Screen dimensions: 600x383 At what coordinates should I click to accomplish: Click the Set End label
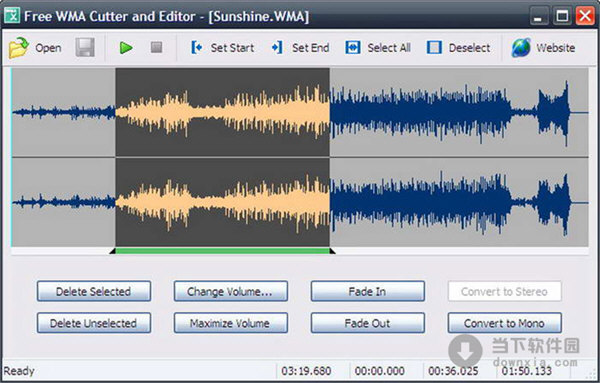(311, 48)
